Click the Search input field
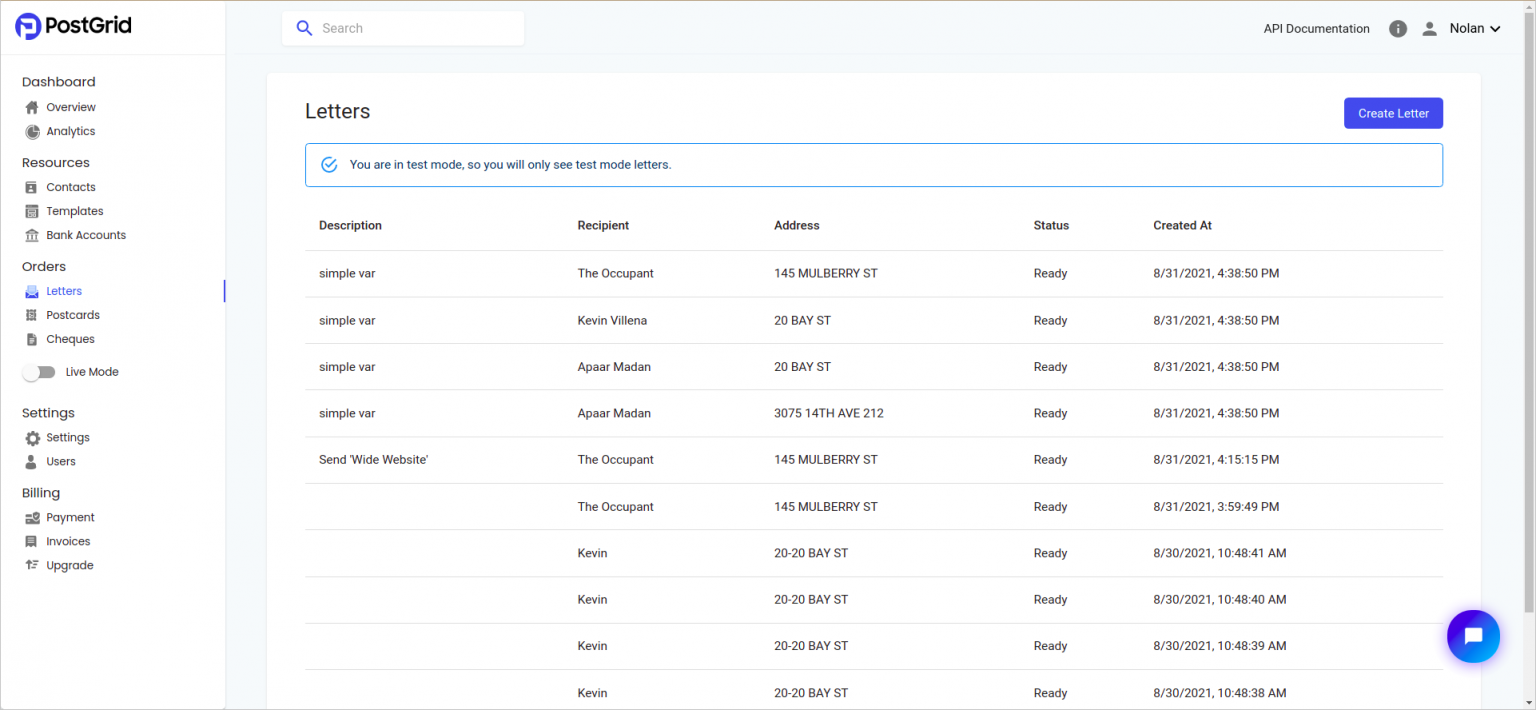The height and width of the screenshot is (710, 1536). click(x=403, y=28)
